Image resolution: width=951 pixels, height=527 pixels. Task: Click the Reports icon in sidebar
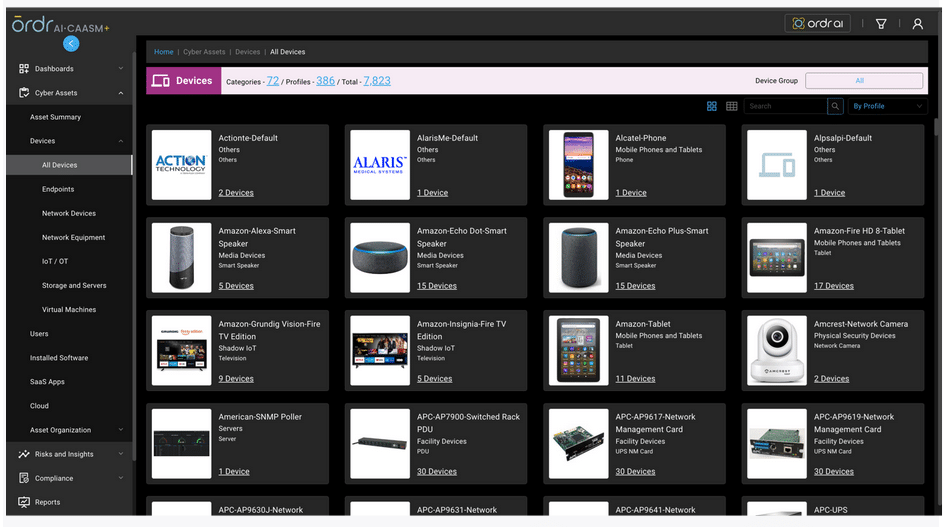[24, 502]
